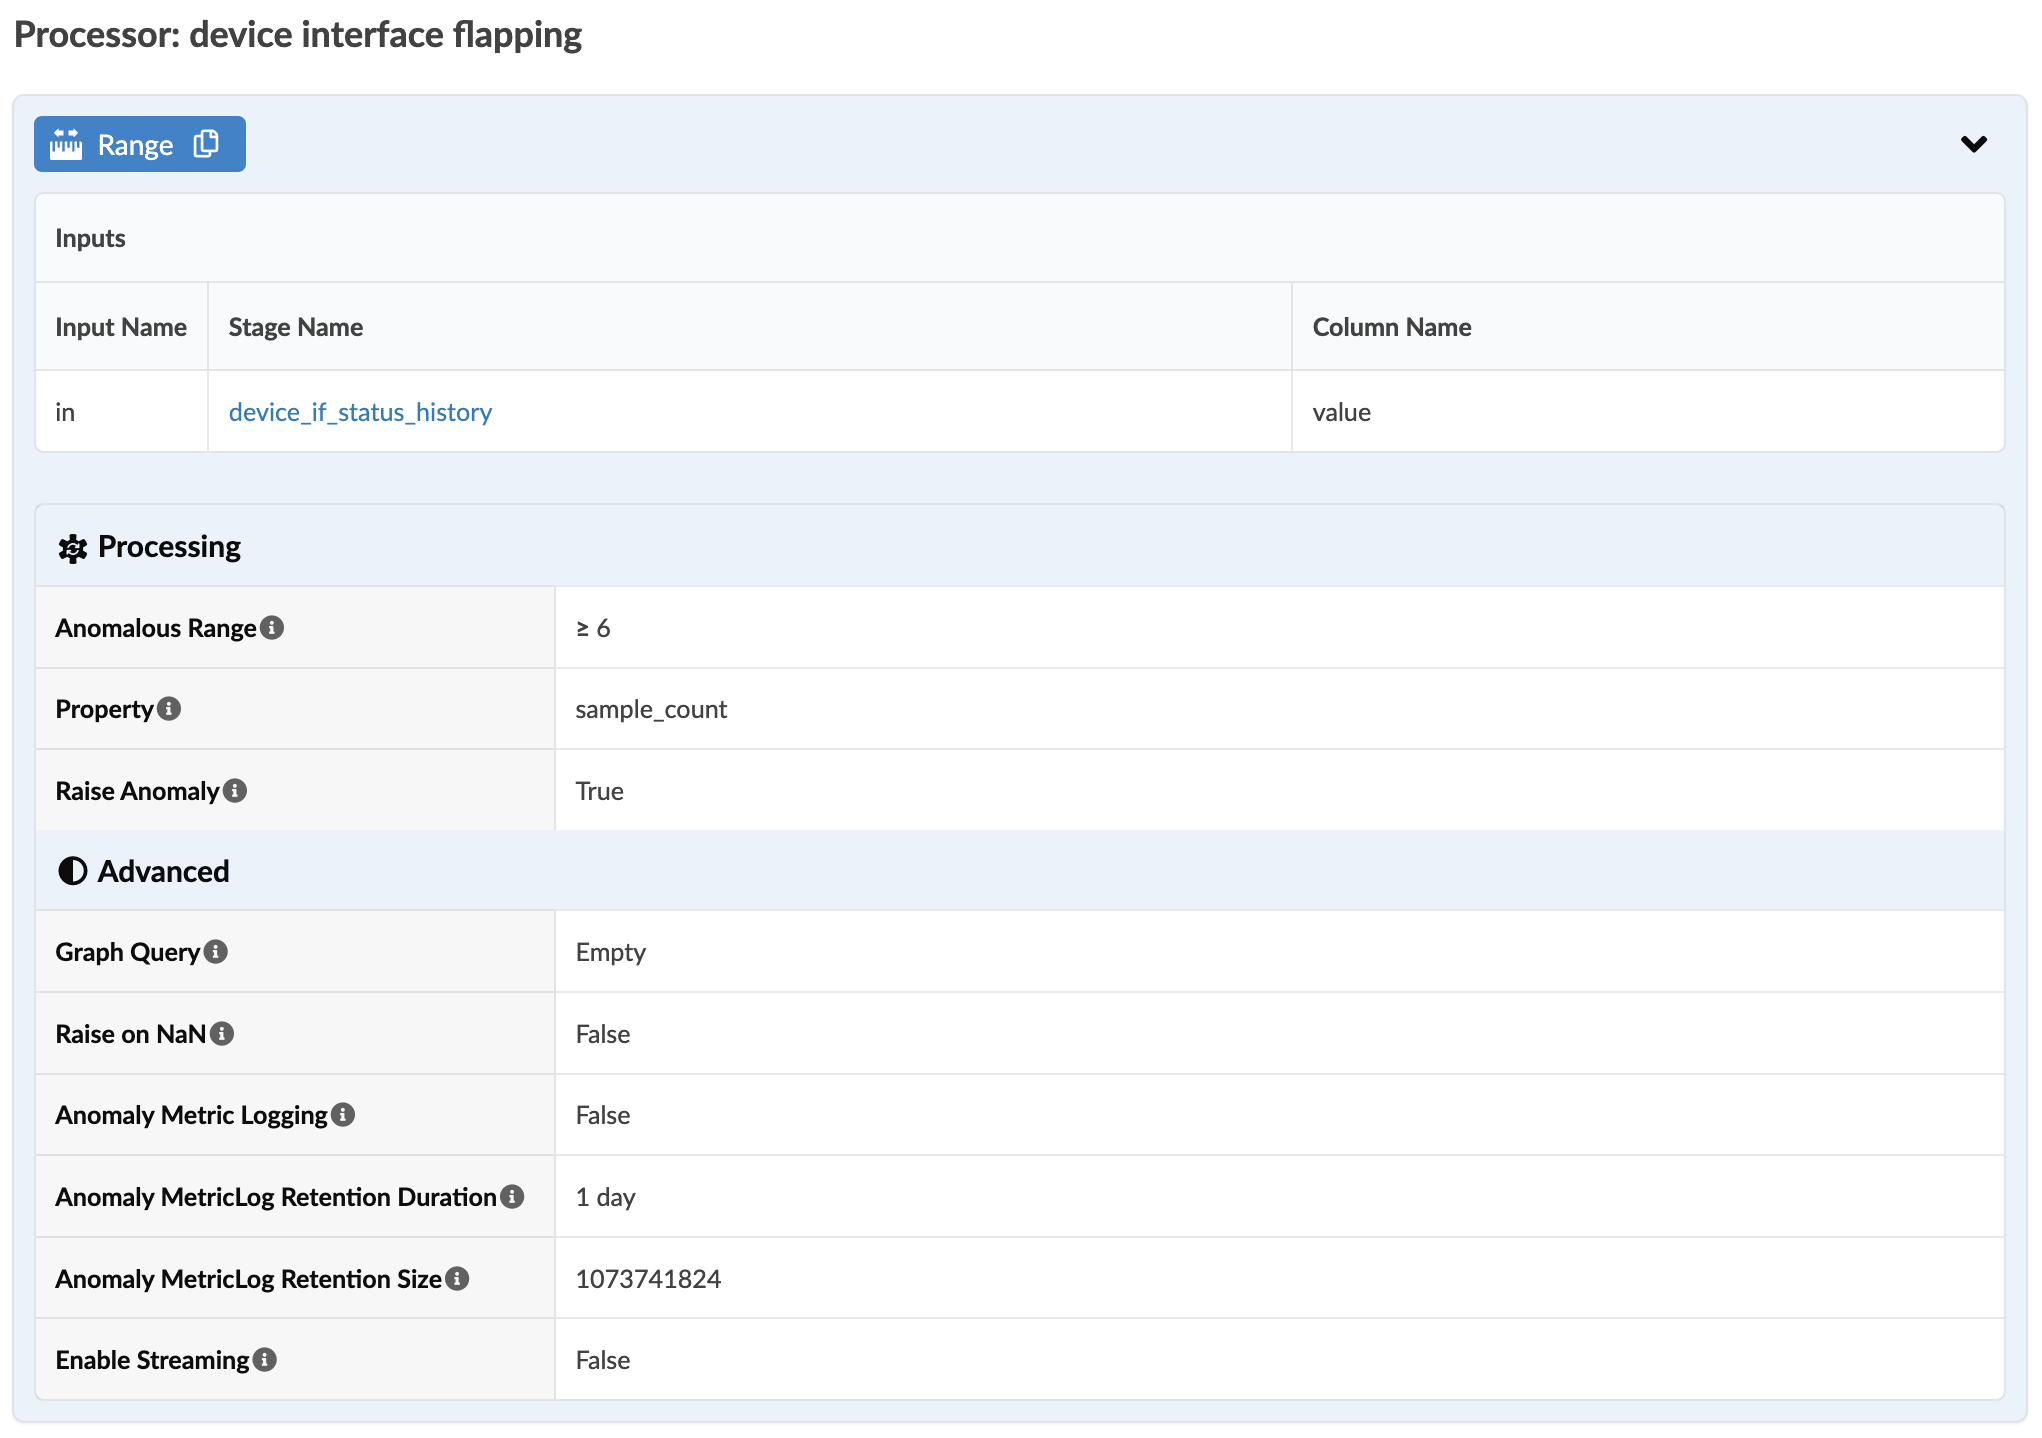
Task: Click Anomaly MetricLog Retention Size info icon
Action: (457, 1278)
